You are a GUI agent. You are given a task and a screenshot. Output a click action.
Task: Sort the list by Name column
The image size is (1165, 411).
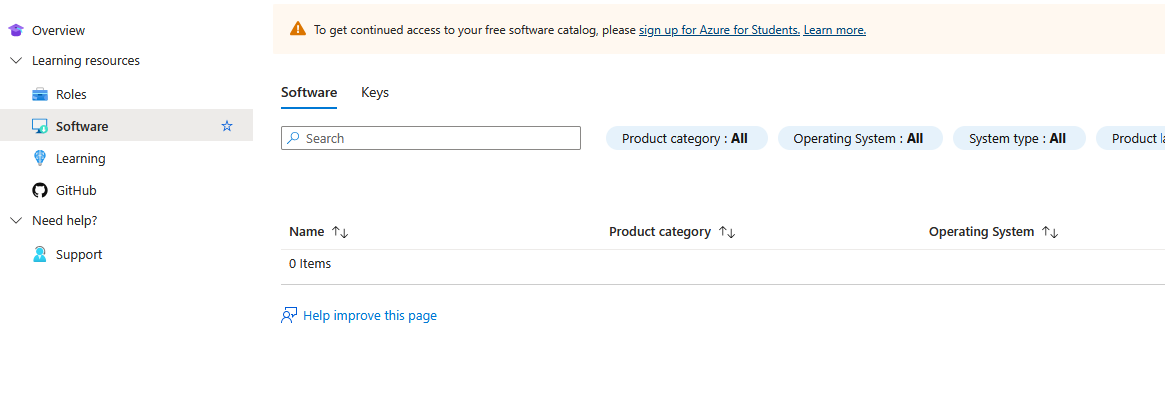340,232
